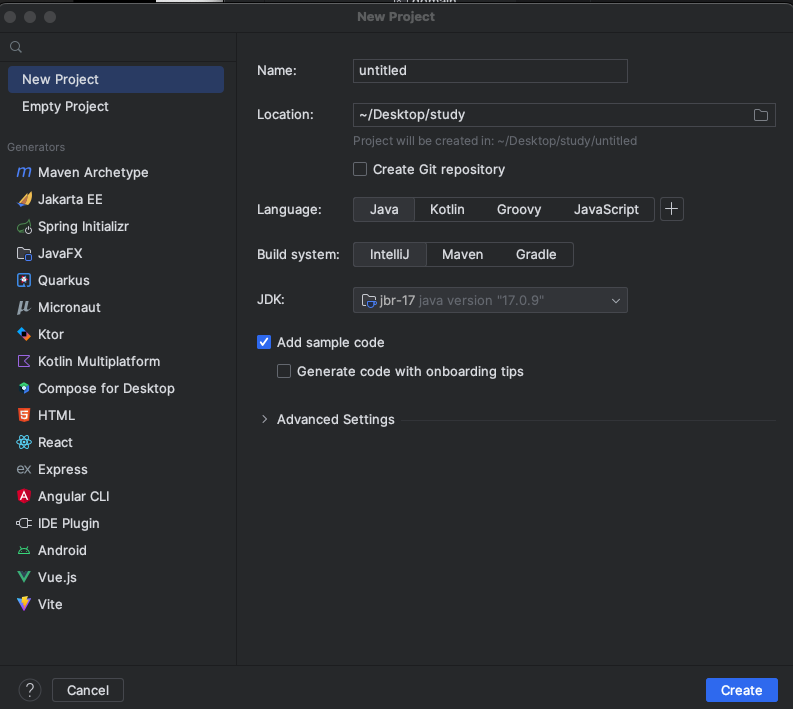Expand Advanced Settings section
This screenshot has height=709, width=793.
pyautogui.click(x=264, y=419)
